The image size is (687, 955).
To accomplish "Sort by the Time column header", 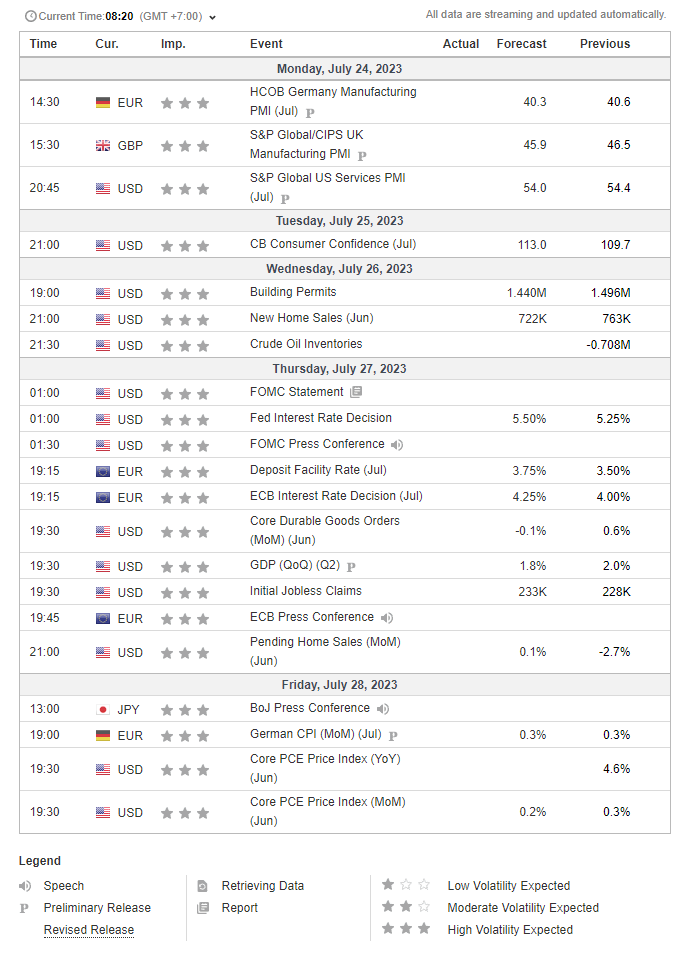I will coord(43,44).
